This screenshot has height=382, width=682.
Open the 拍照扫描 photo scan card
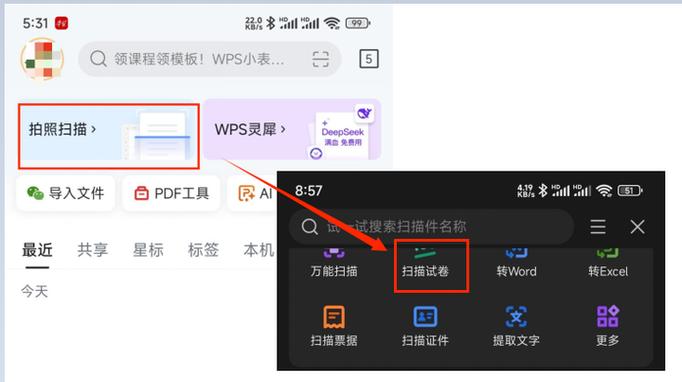click(109, 136)
